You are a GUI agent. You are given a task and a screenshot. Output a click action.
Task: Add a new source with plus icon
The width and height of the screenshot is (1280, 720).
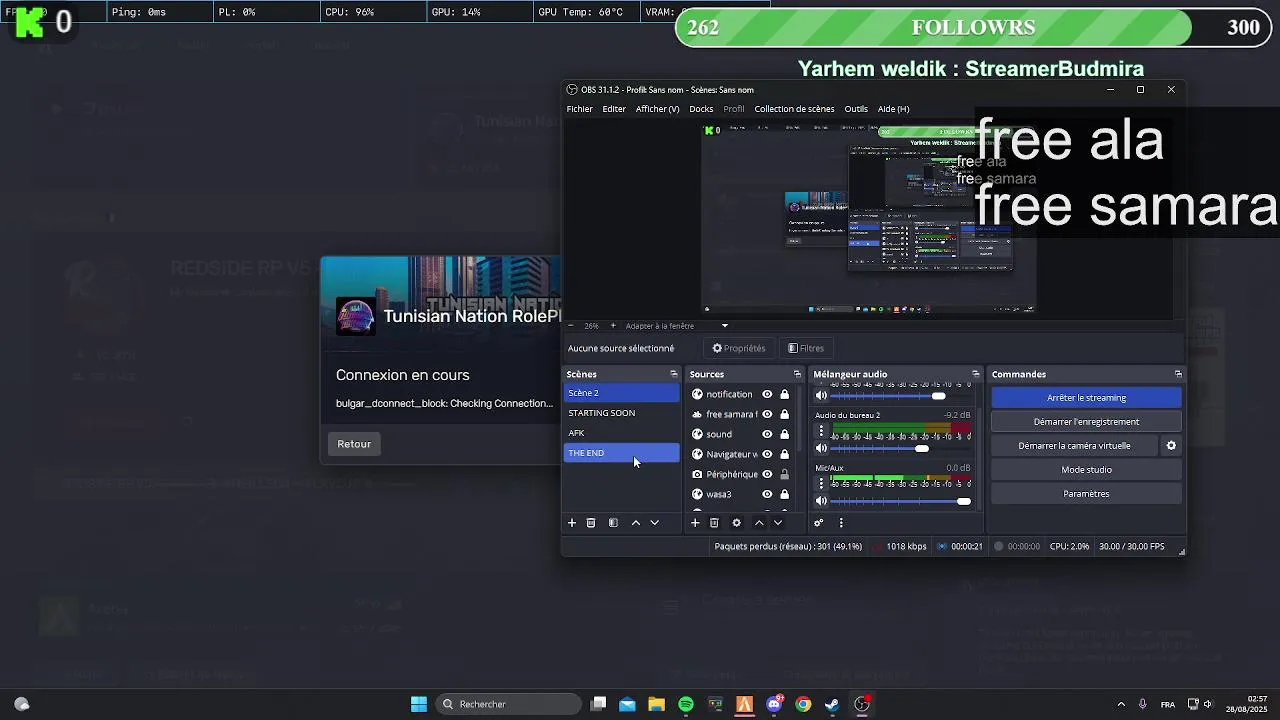pos(695,523)
